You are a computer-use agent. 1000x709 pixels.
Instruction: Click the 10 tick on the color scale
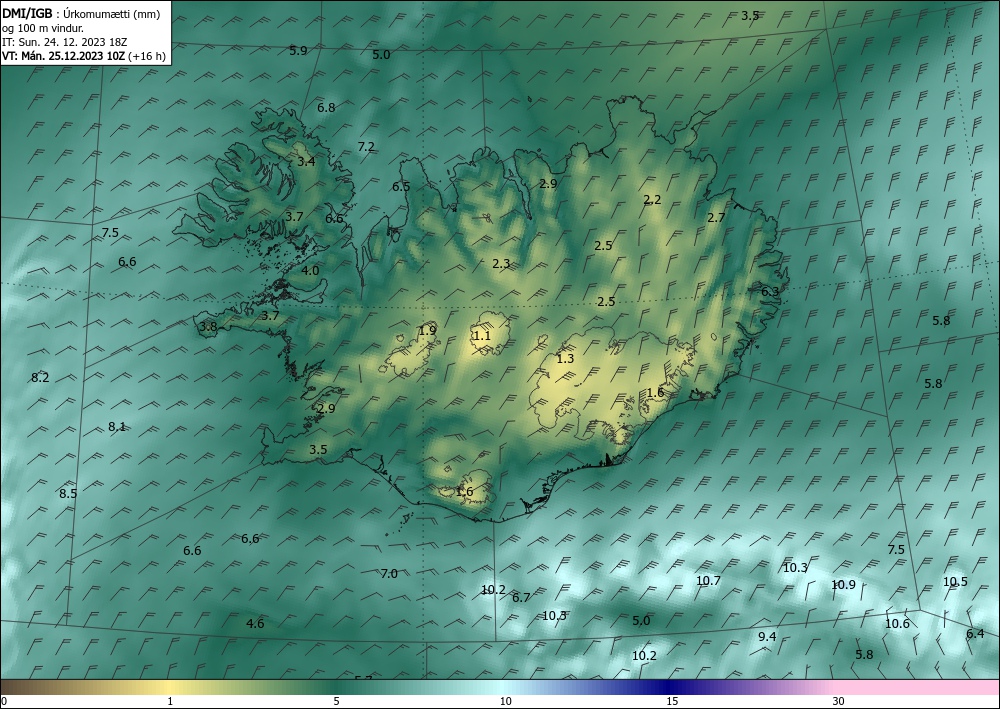tap(505, 702)
